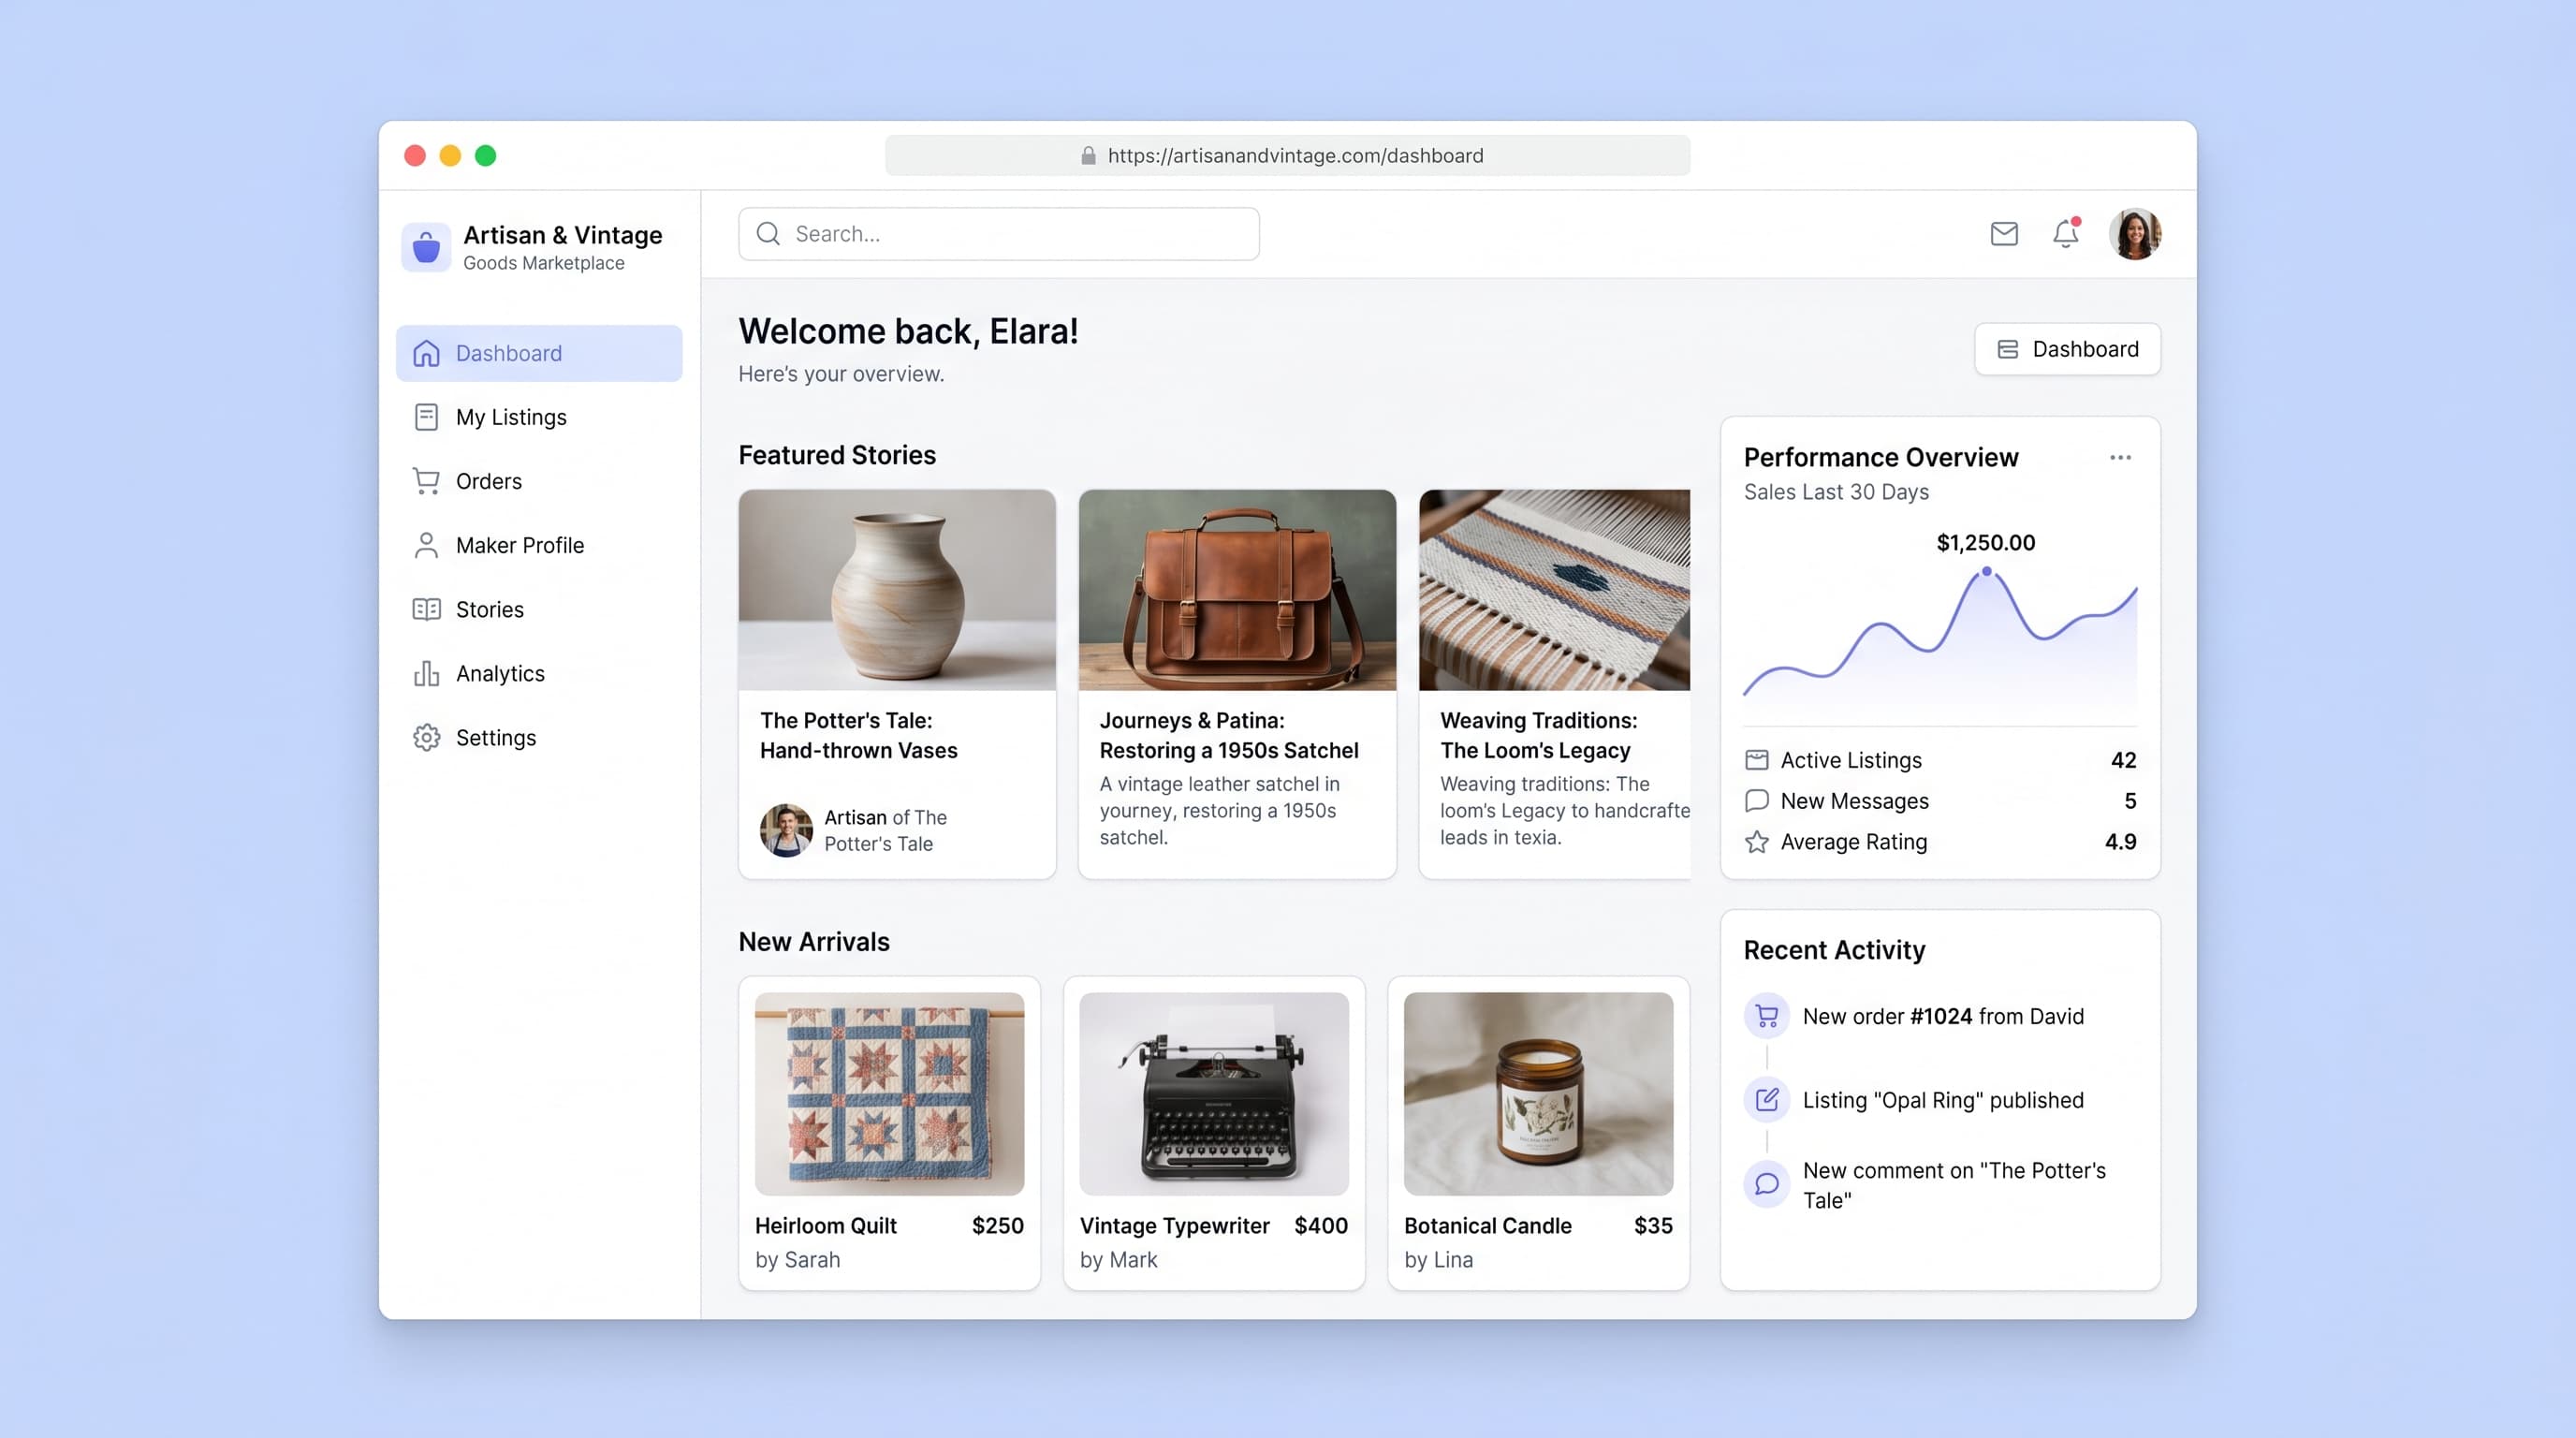
Task: Click the Active Listings value 42
Action: click(2123, 760)
